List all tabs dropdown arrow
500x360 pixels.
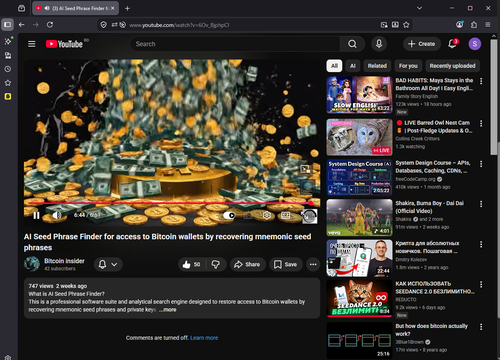[x=419, y=8]
